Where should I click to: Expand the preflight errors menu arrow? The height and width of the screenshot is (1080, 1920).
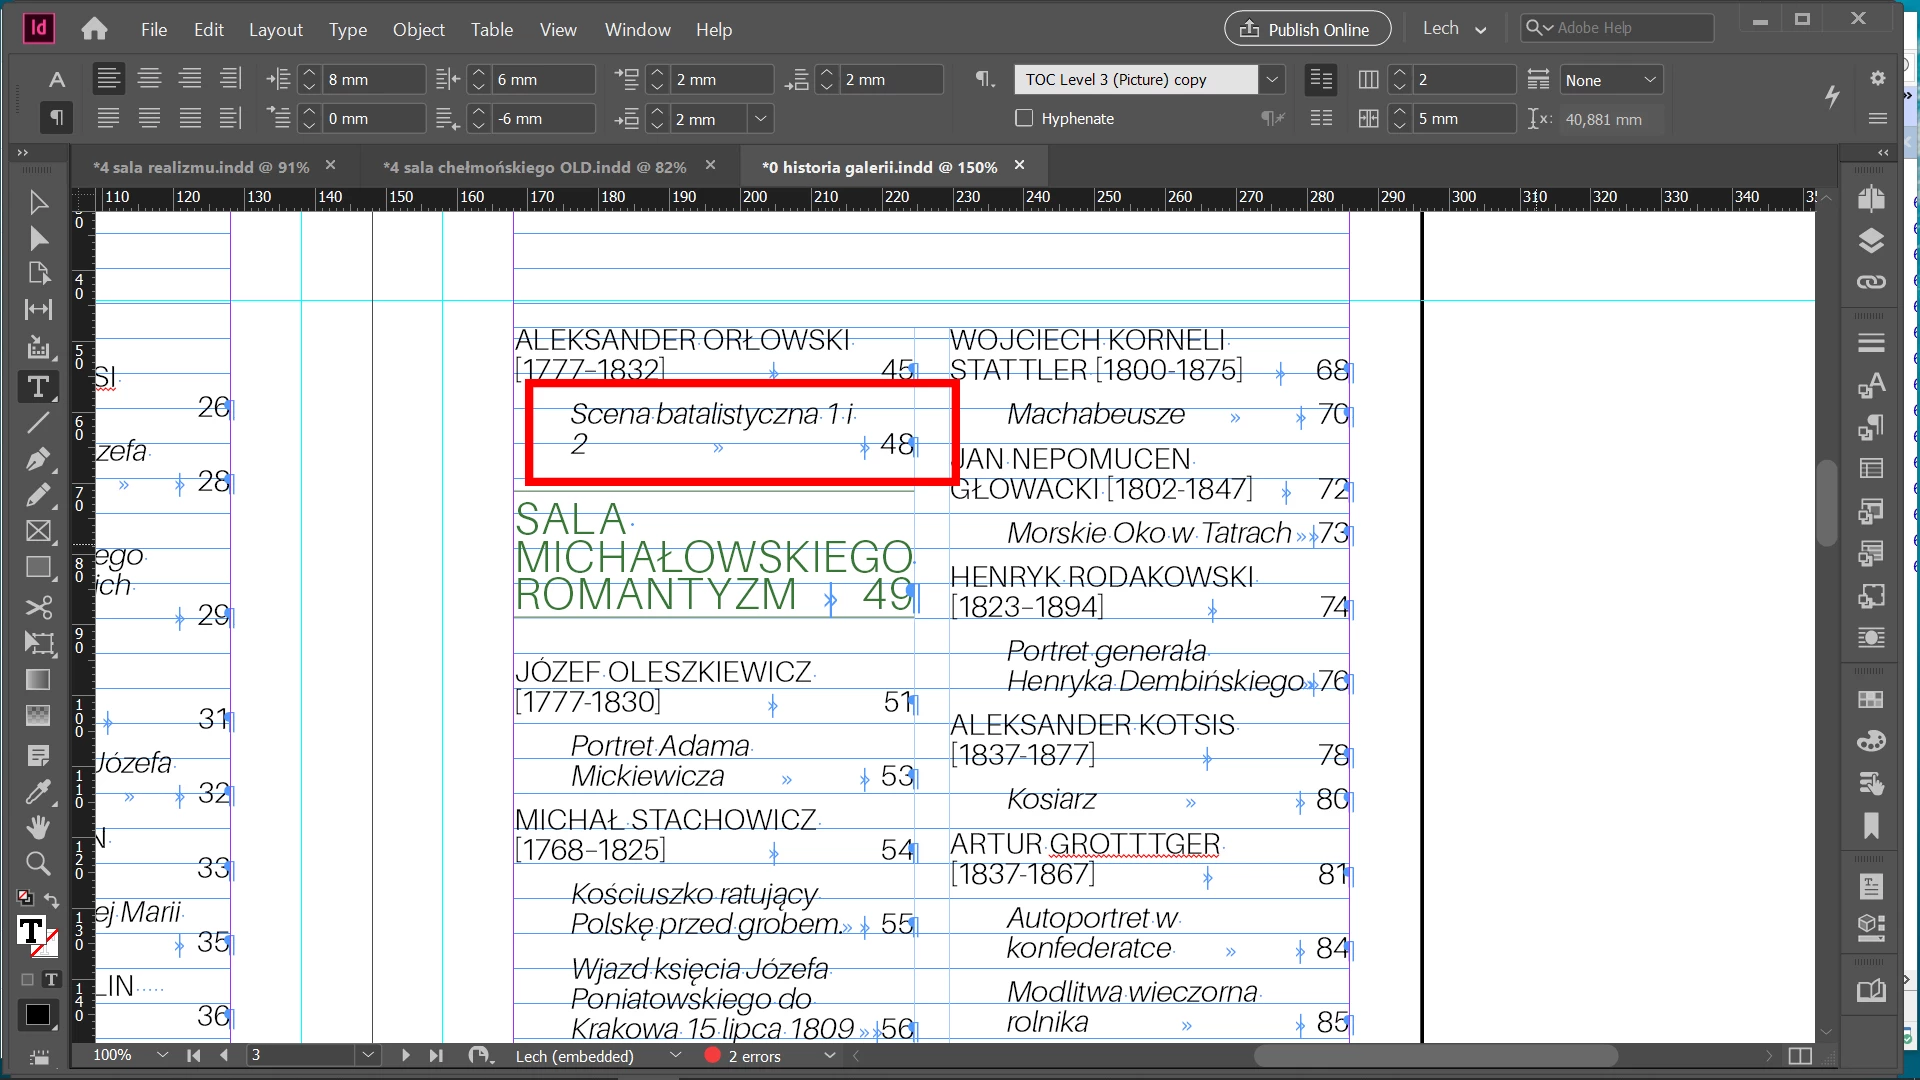point(829,1056)
